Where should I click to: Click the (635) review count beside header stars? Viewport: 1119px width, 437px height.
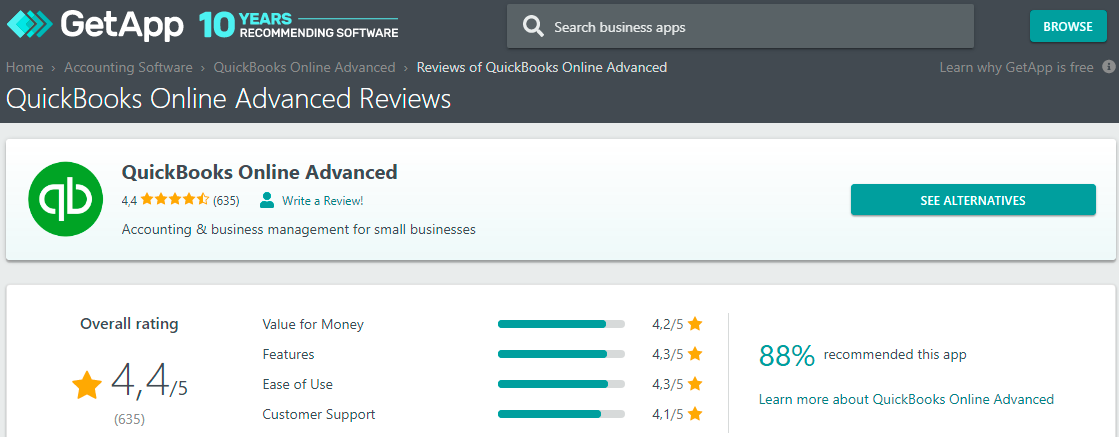click(x=226, y=201)
